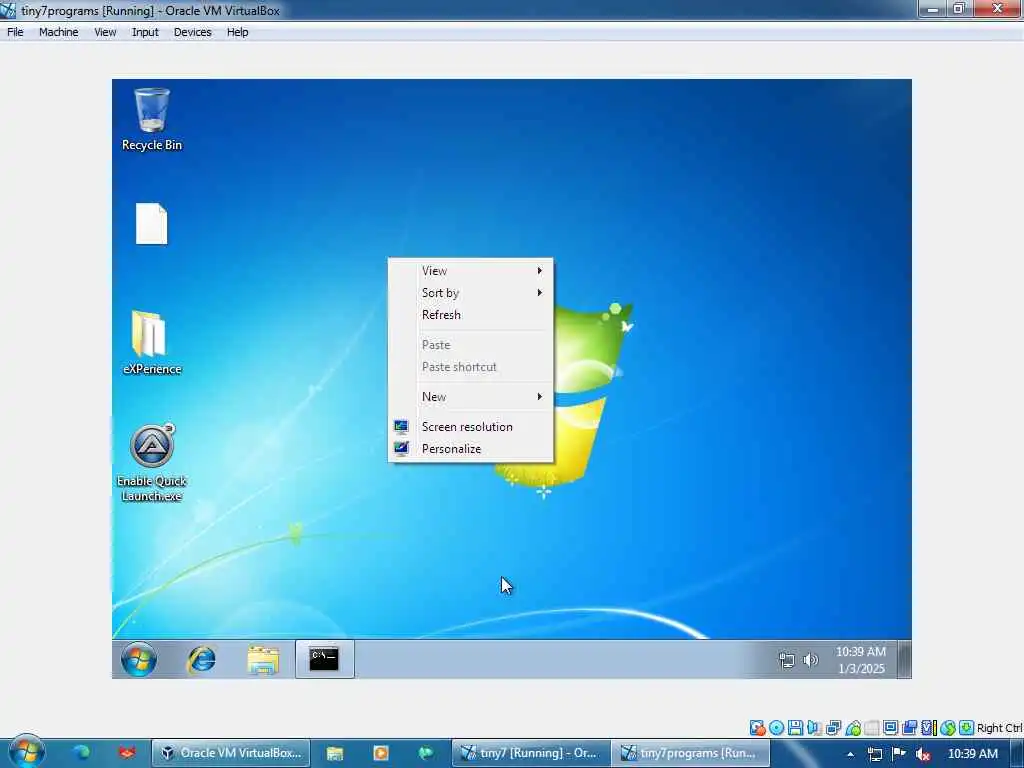The height and width of the screenshot is (768, 1024).
Task: Click the VirtualBox USB devices indicator
Action: [853, 728]
